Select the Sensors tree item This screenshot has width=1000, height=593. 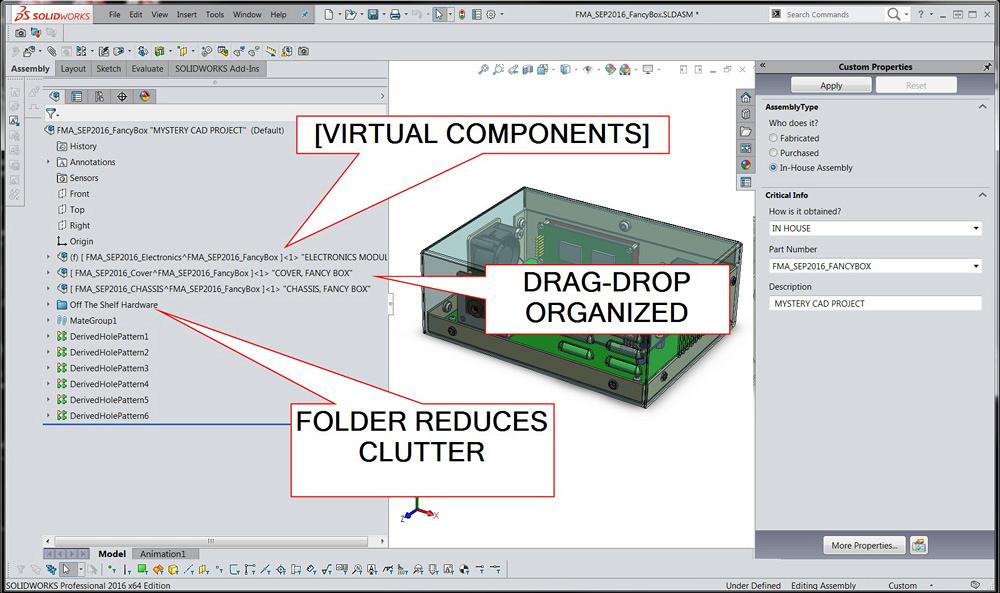(x=77, y=178)
